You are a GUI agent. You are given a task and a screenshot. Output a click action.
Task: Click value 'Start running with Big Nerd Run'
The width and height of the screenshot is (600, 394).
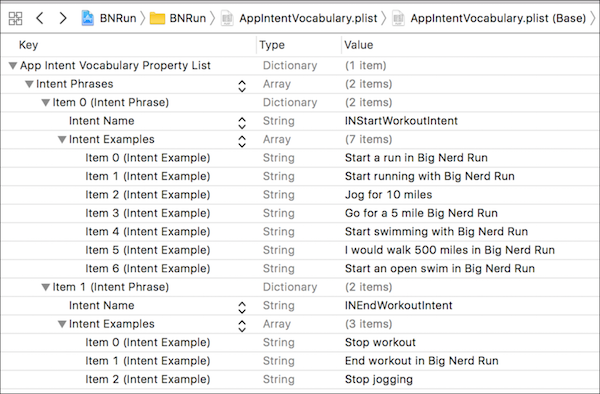click(x=429, y=176)
